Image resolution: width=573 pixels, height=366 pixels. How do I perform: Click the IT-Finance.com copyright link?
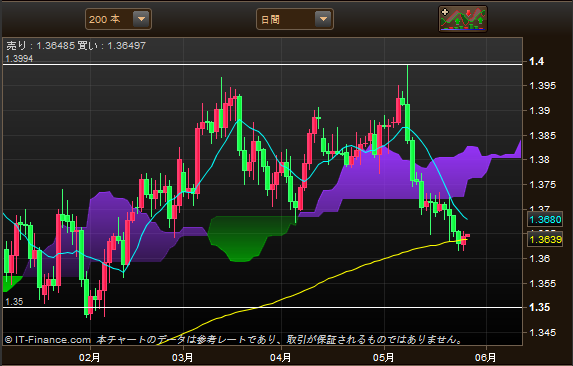[x=48, y=340]
